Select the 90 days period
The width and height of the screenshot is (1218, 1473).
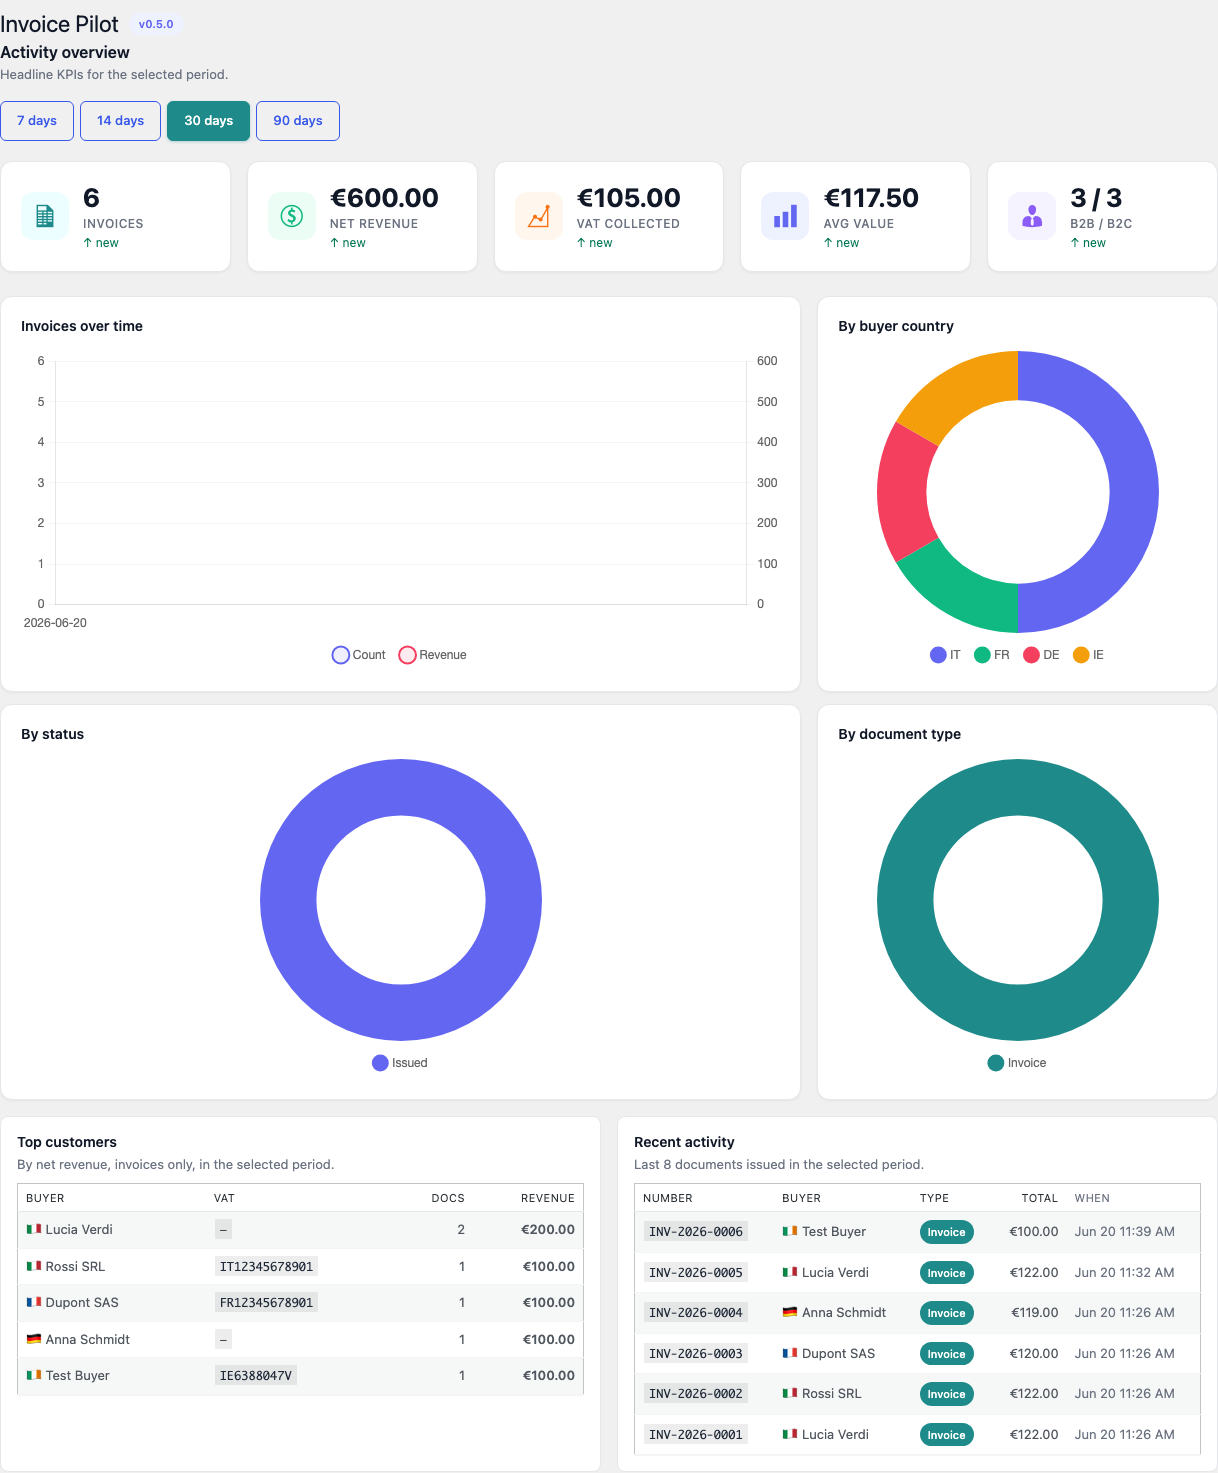coord(298,121)
